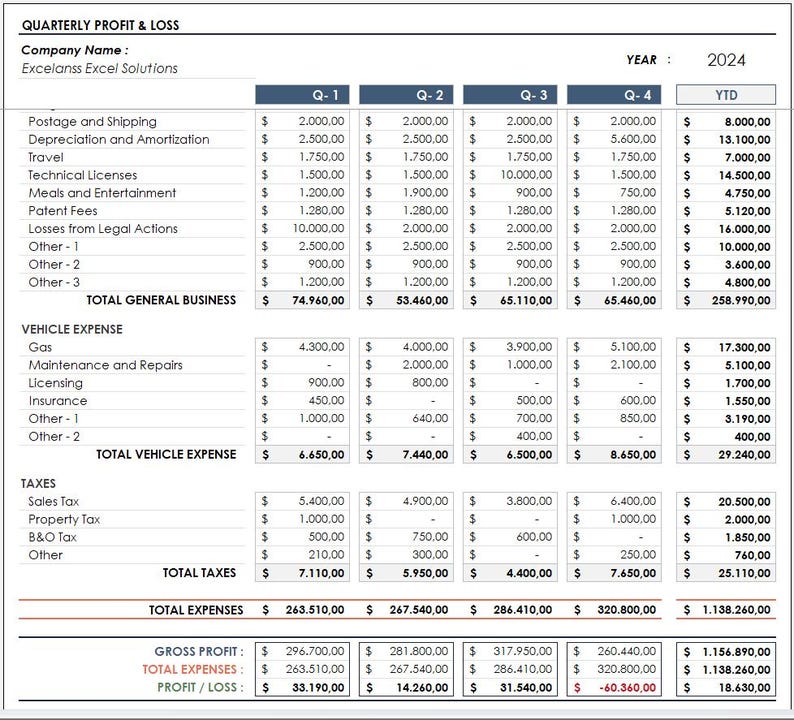The width and height of the screenshot is (794, 720).
Task: Click YTD Total Expenses row 1.138.260,00
Action: (736, 610)
